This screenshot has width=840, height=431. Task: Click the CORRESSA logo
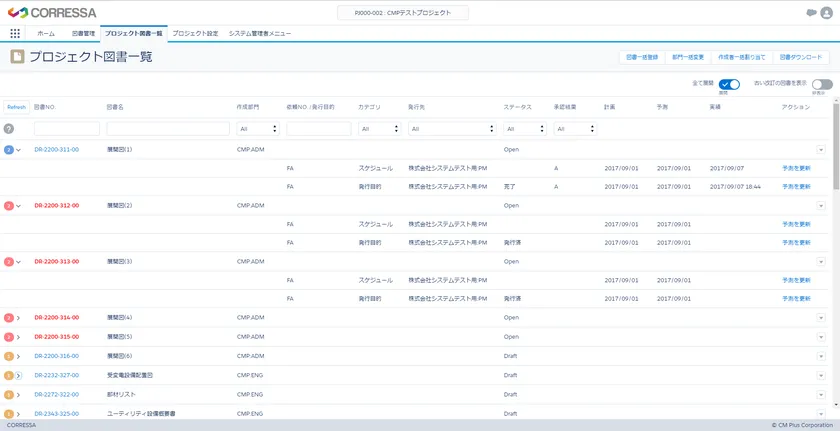pos(50,13)
